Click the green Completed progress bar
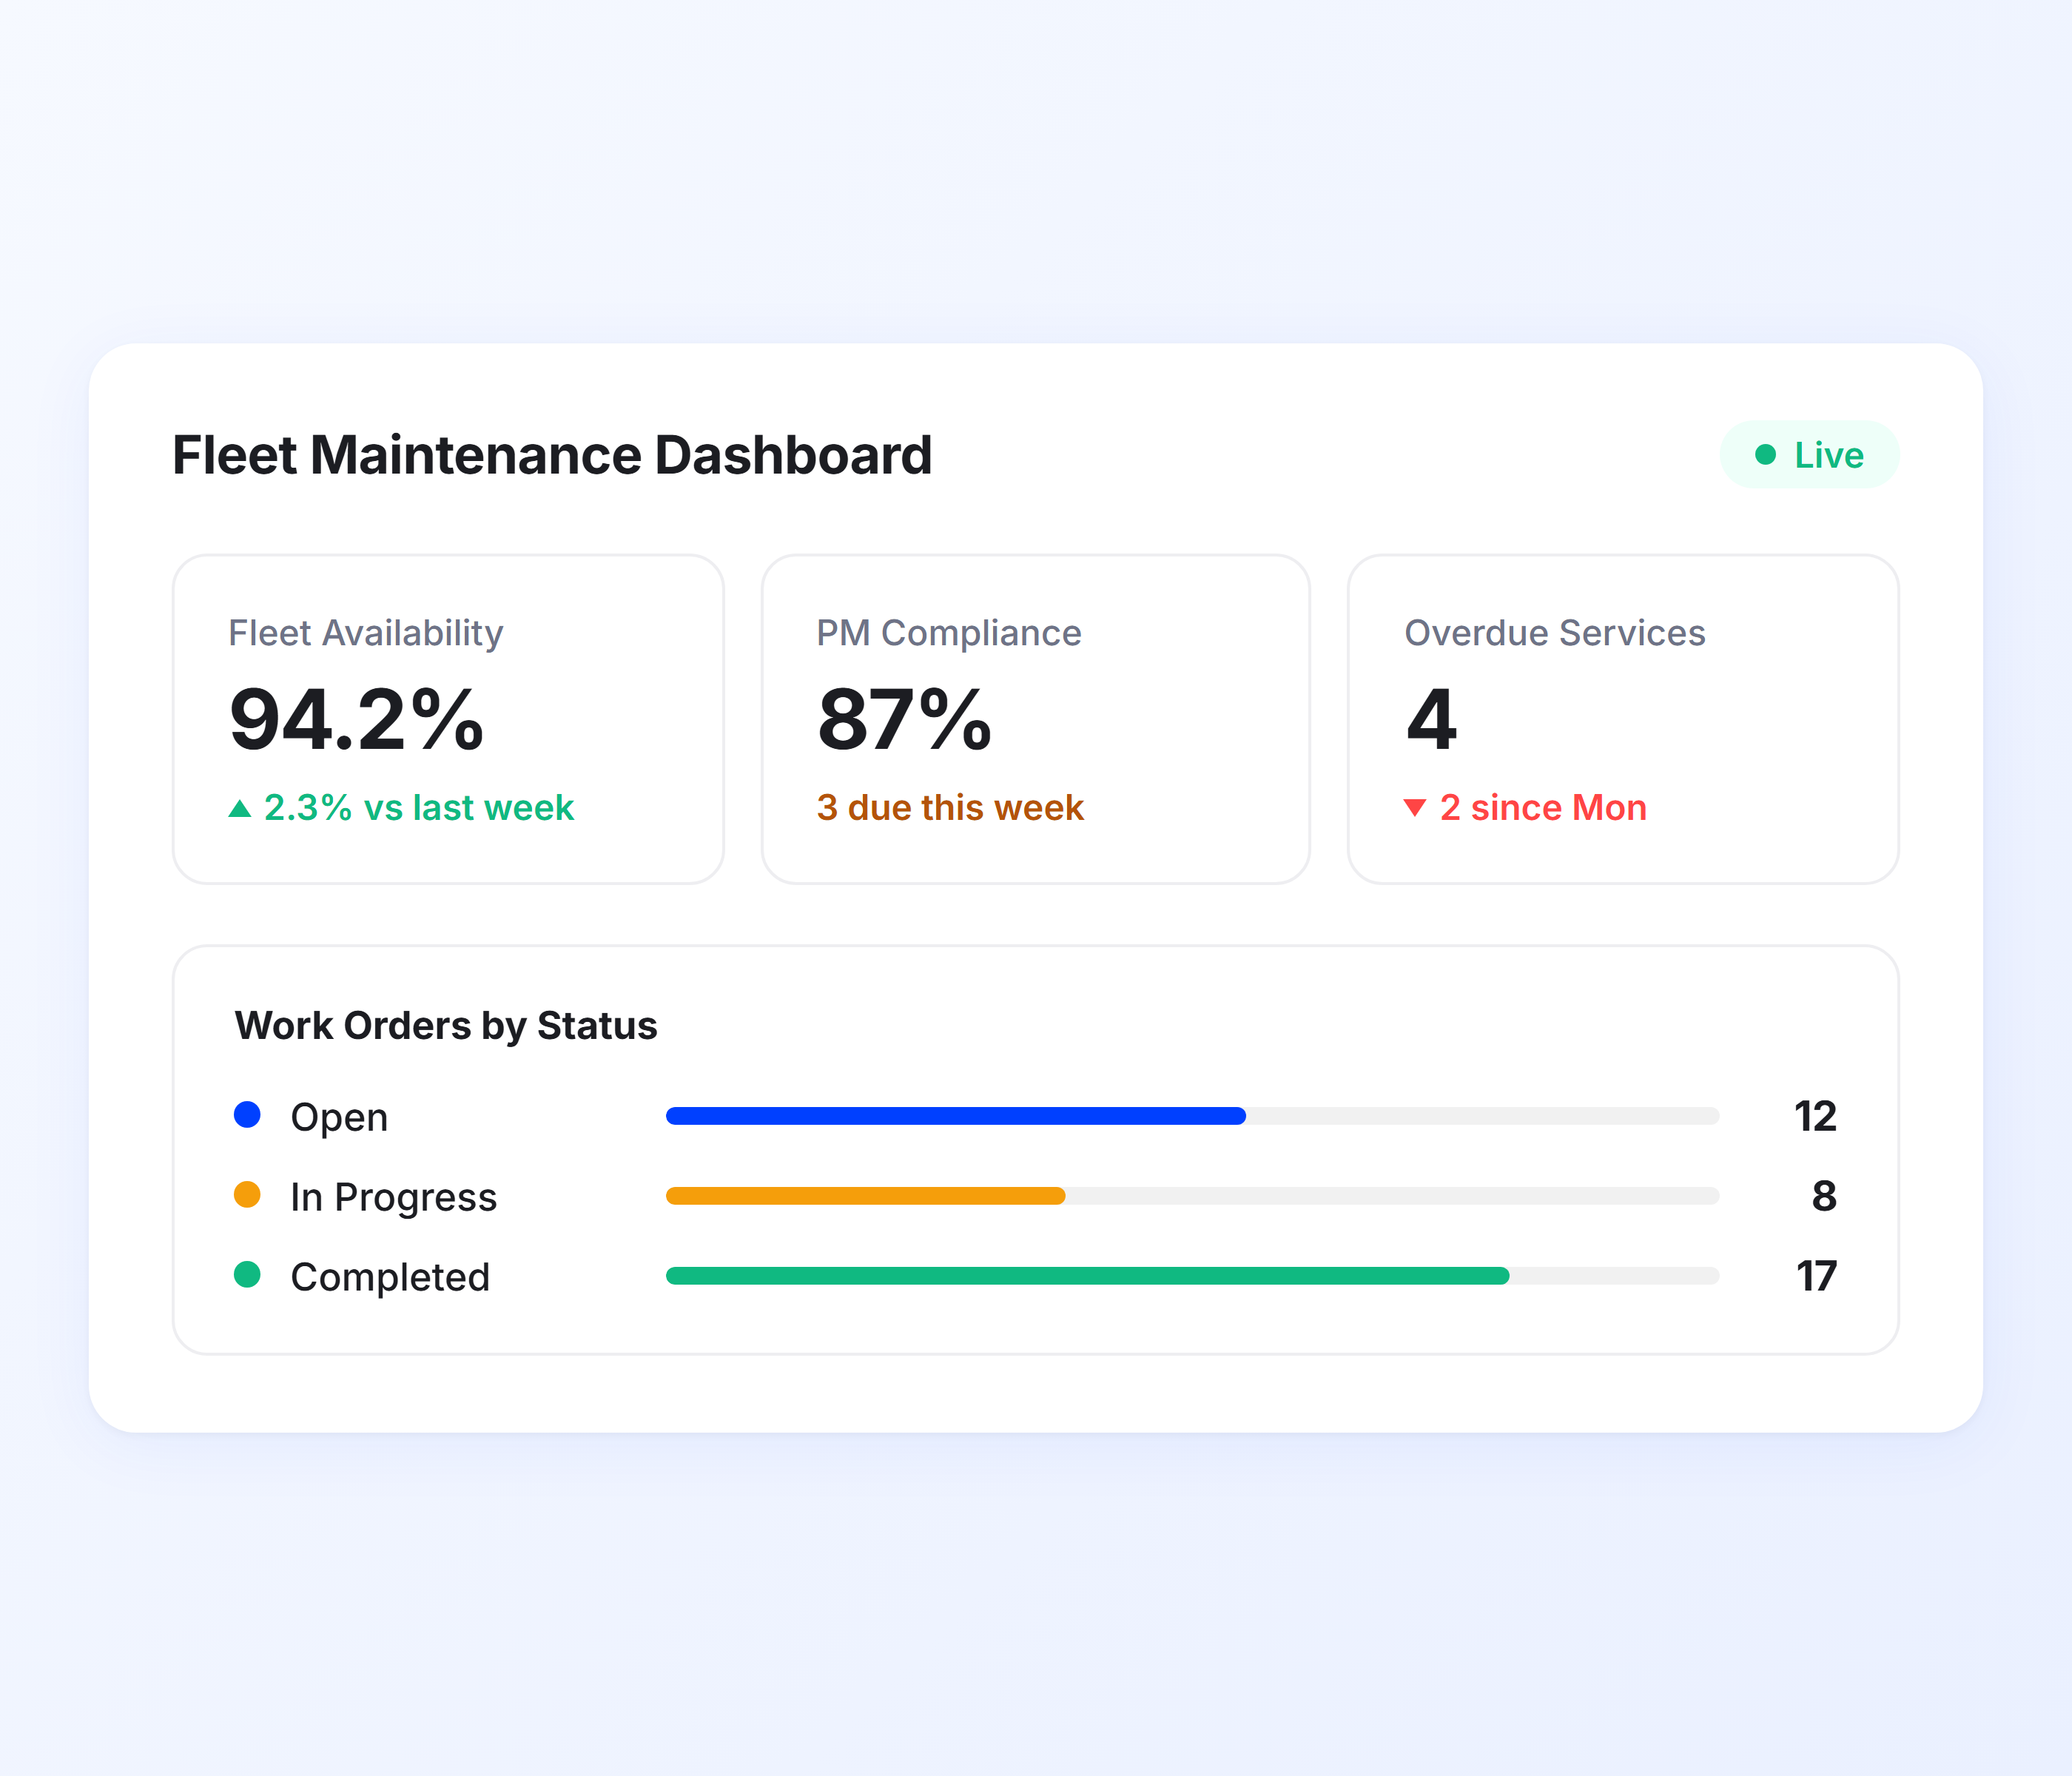 1088,1276
